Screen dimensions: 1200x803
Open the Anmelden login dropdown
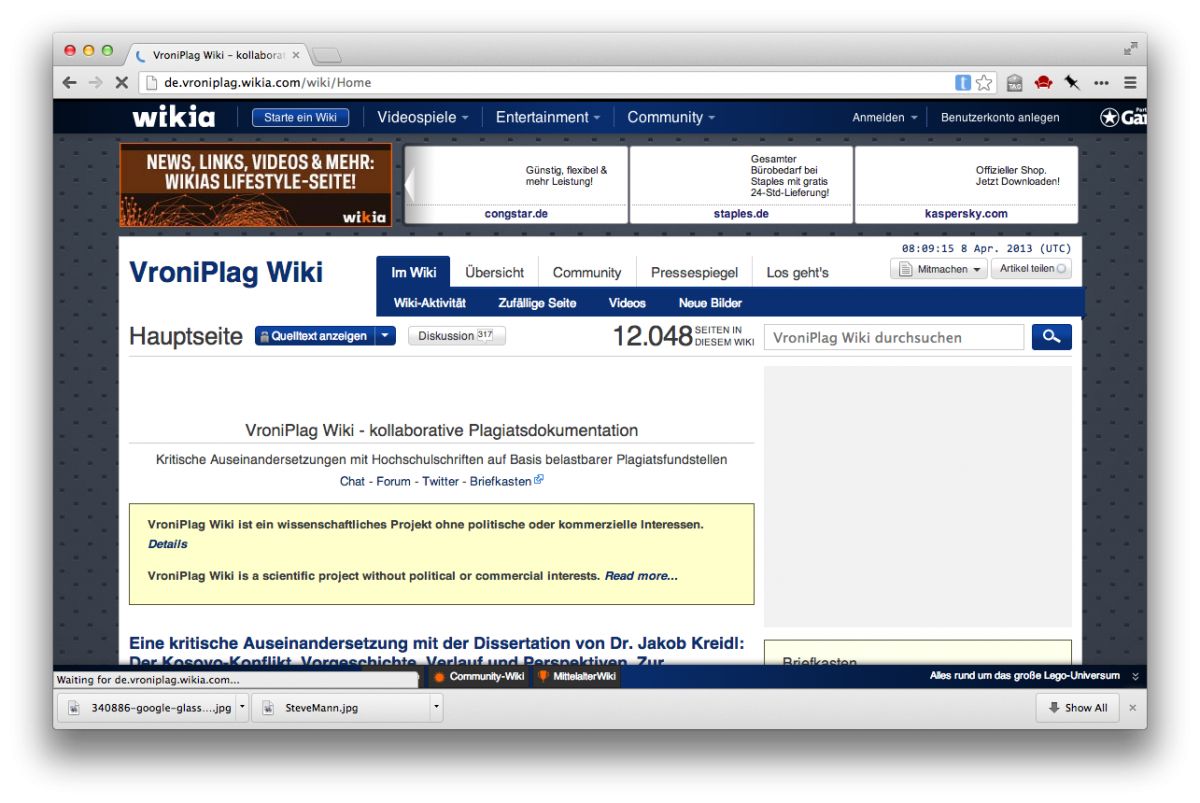pyautogui.click(x=884, y=117)
